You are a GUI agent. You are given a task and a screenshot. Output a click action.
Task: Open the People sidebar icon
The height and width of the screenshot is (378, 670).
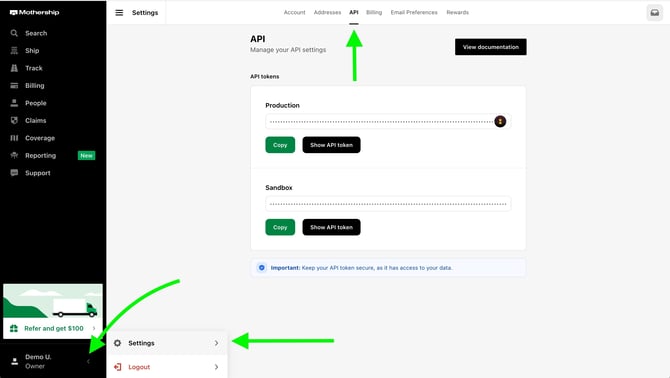click(14, 103)
